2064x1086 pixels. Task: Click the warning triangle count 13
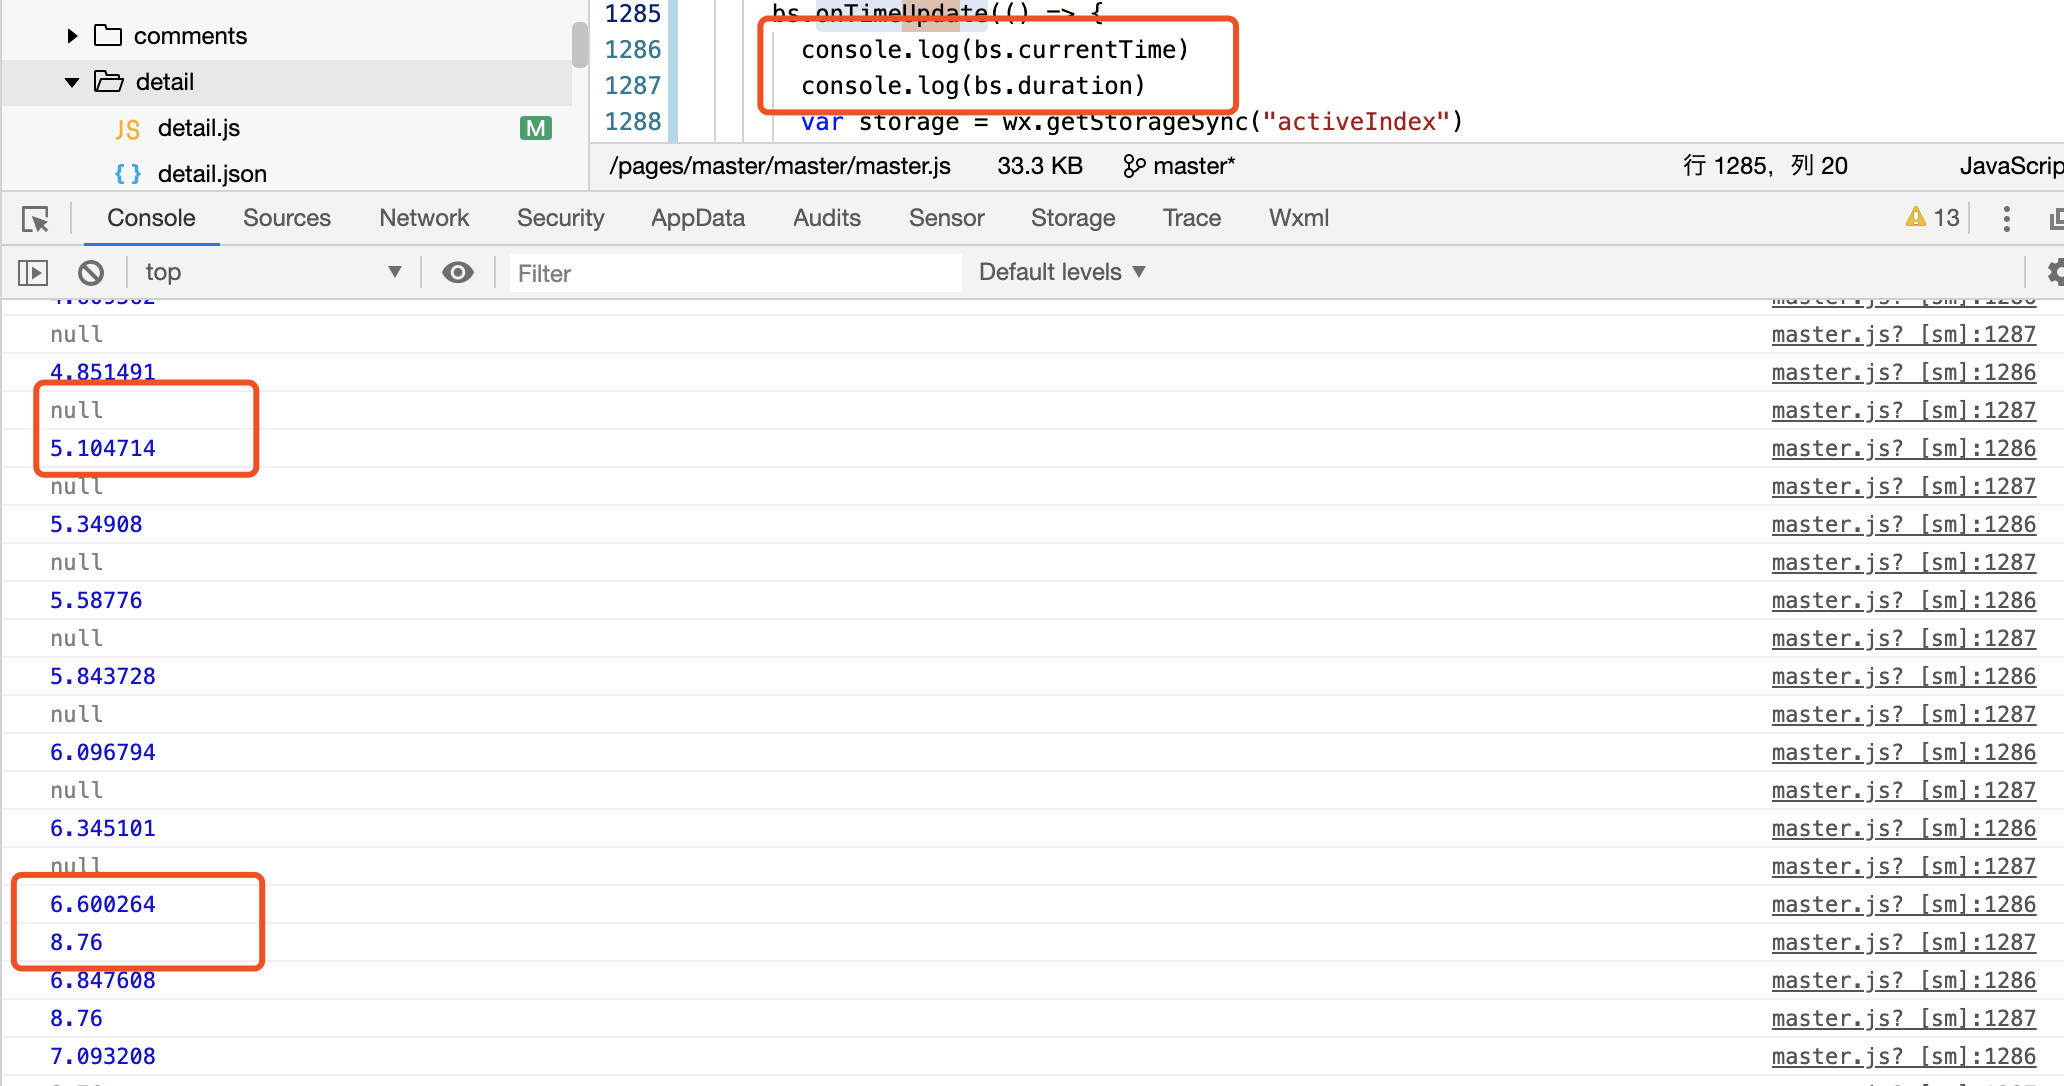[1932, 218]
